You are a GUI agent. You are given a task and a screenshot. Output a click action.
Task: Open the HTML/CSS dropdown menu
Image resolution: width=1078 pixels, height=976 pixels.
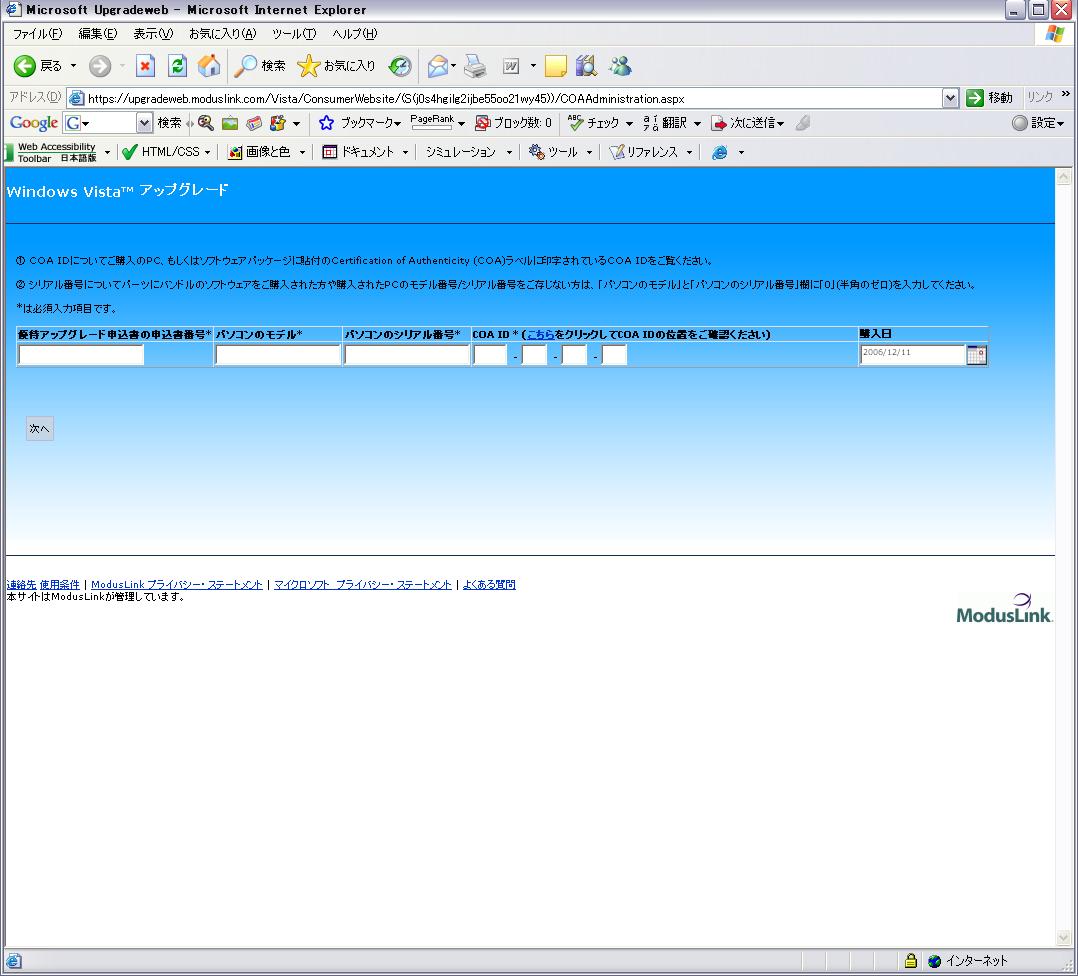[207, 153]
